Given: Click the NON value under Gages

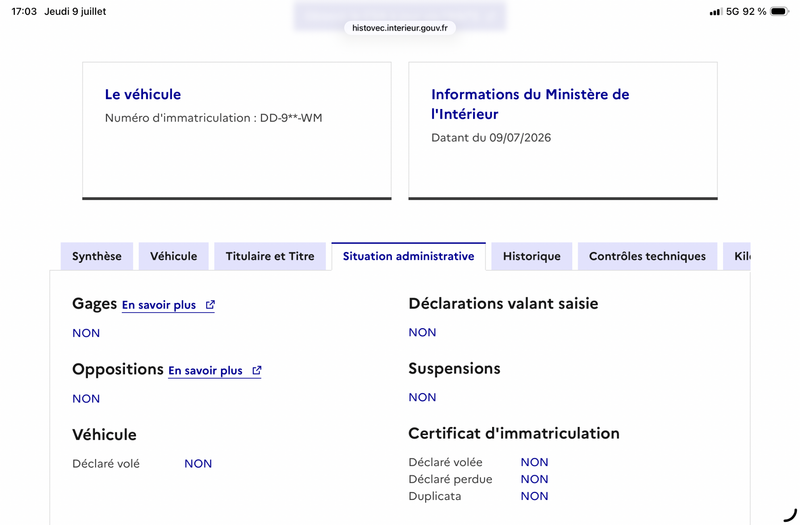Looking at the screenshot, I should pyautogui.click(x=86, y=333).
